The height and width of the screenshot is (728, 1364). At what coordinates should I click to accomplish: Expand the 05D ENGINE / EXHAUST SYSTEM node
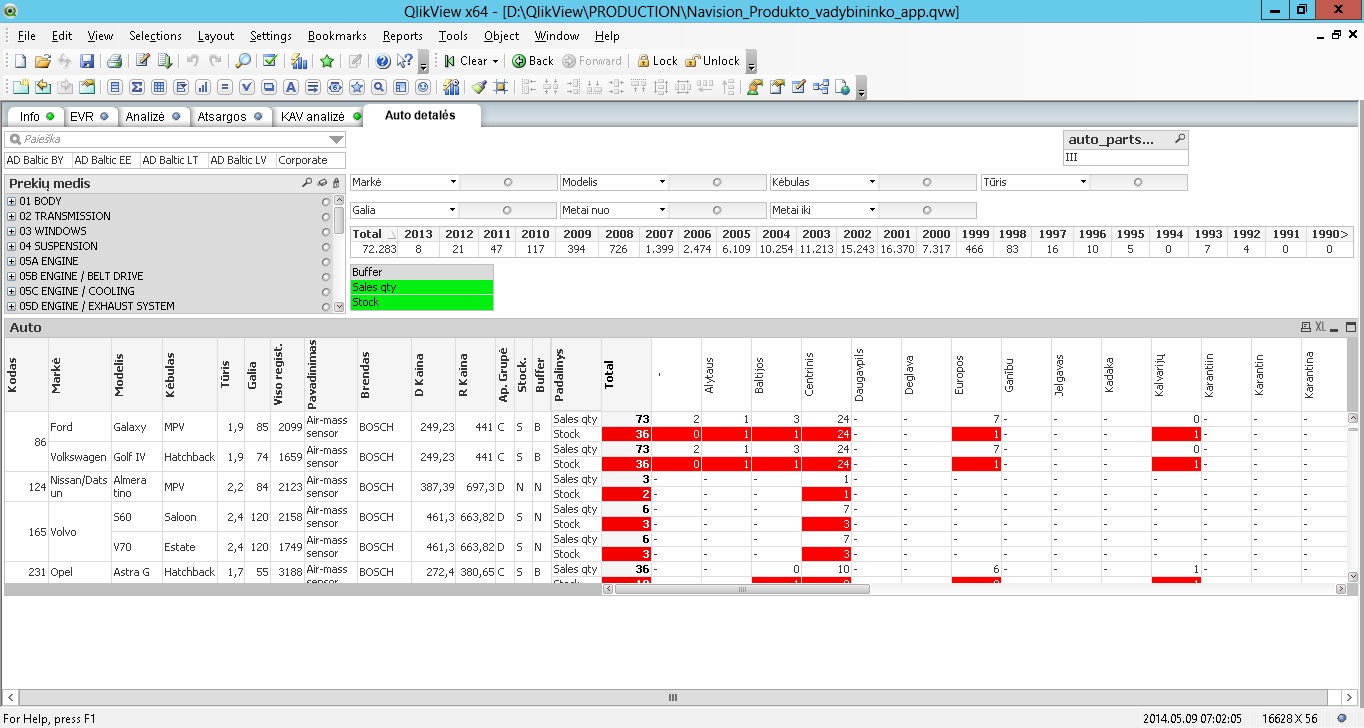(x=12, y=306)
